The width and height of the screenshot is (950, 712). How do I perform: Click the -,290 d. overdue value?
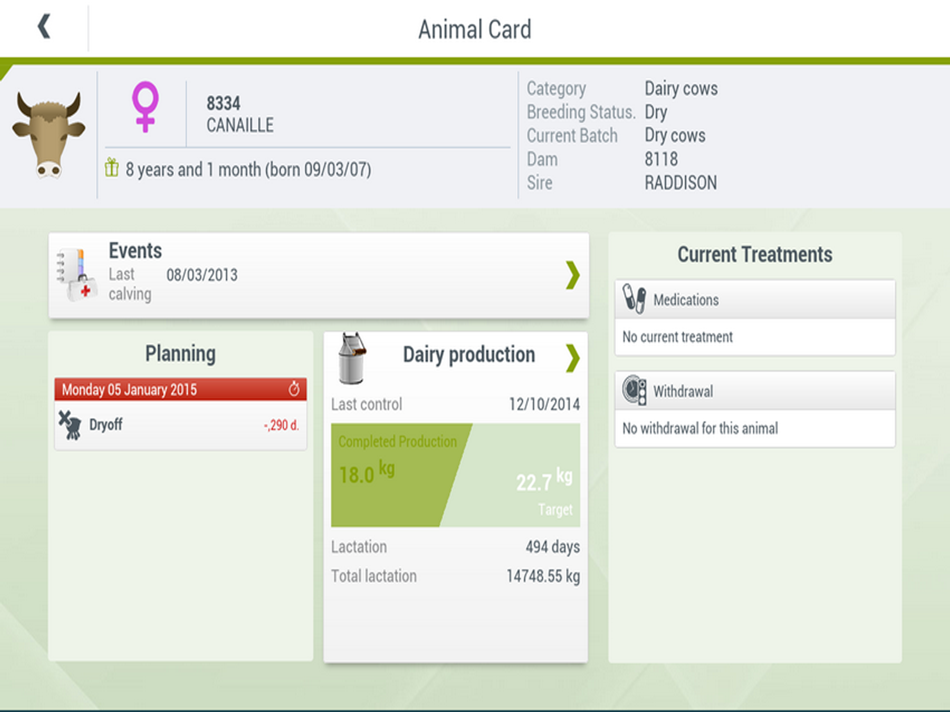click(281, 425)
